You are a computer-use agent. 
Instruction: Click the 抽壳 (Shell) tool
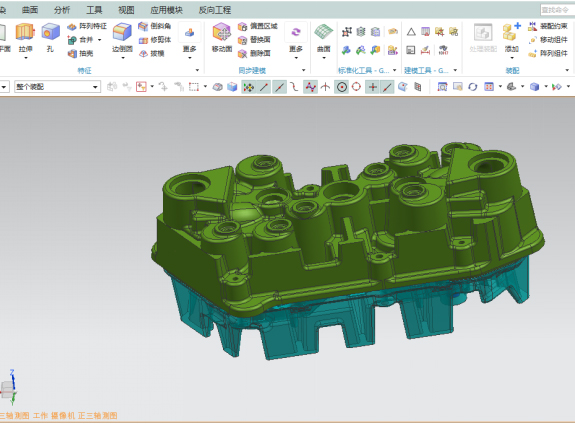tap(80, 54)
